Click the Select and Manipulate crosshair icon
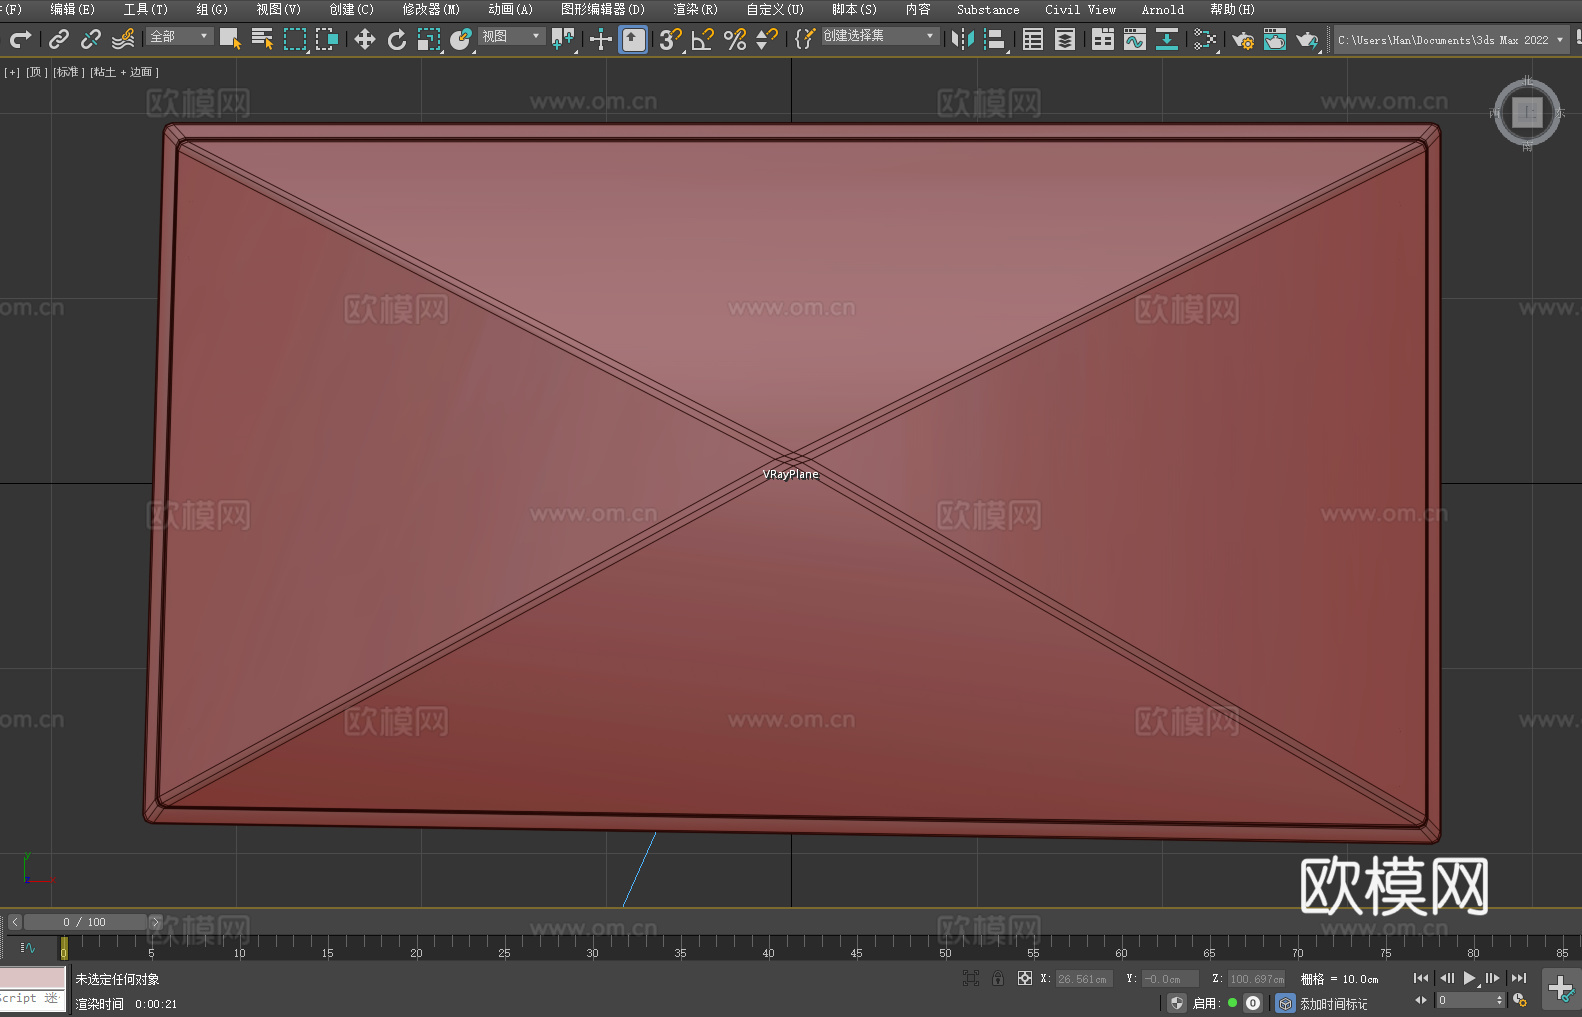Viewport: 1582px width, 1017px height. [x=601, y=39]
